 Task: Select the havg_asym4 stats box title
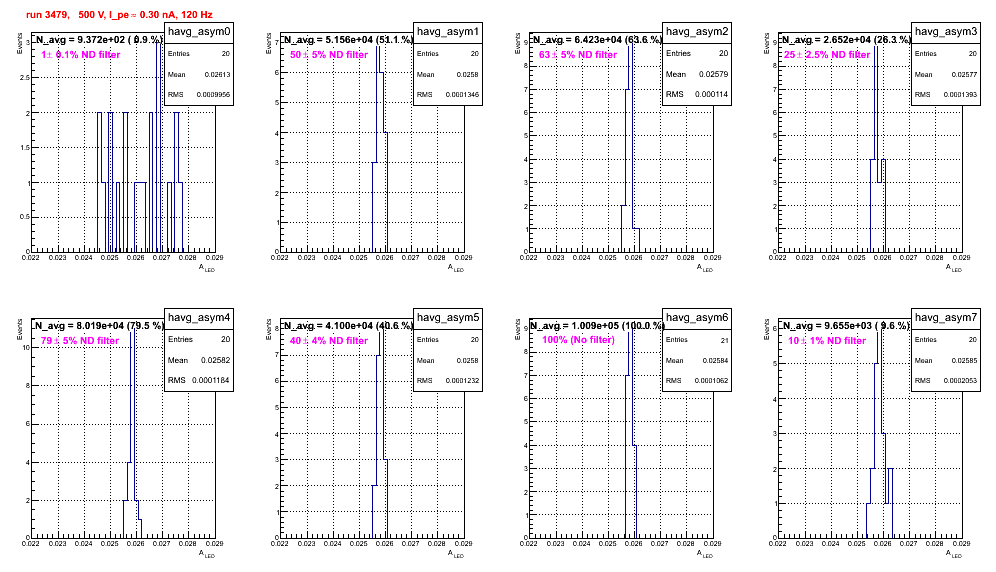point(199,317)
